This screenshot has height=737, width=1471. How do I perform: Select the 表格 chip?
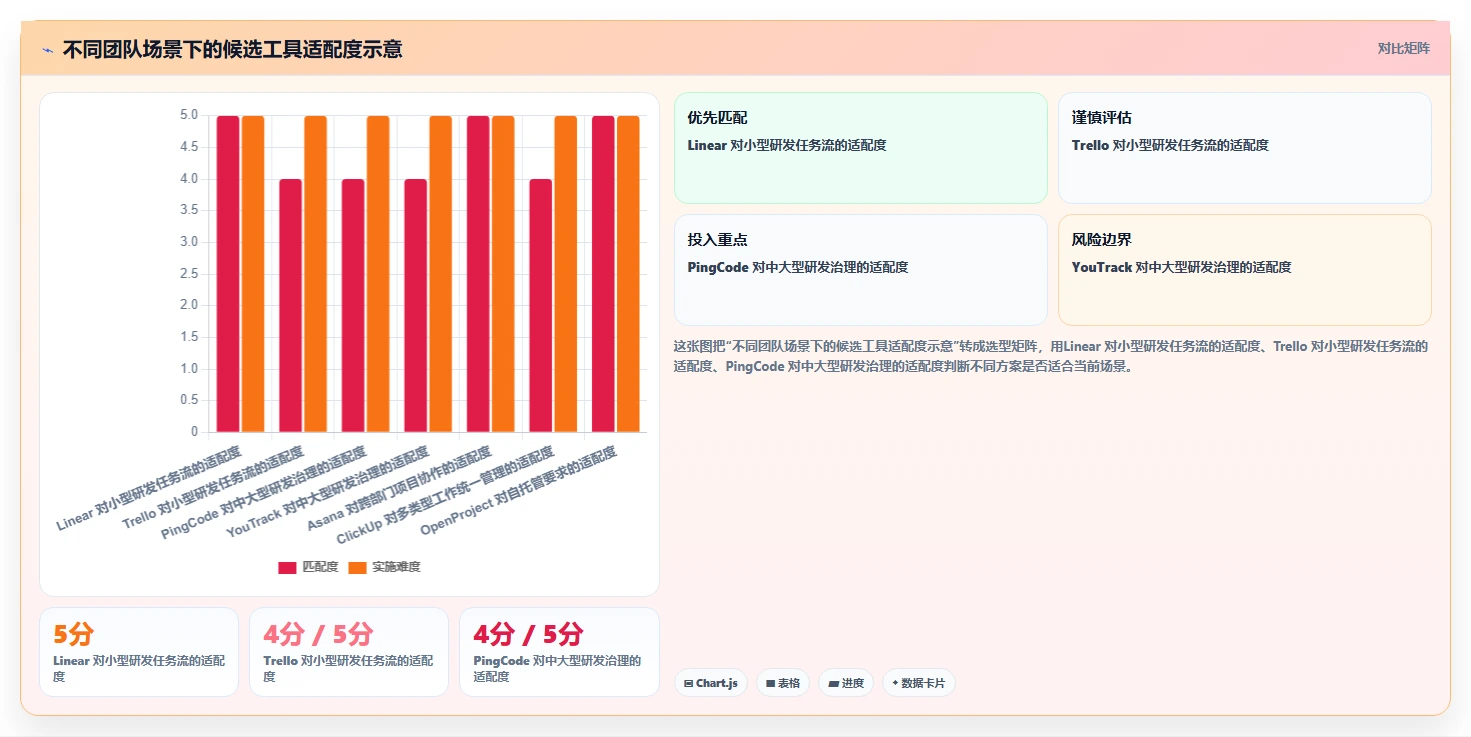click(x=783, y=683)
